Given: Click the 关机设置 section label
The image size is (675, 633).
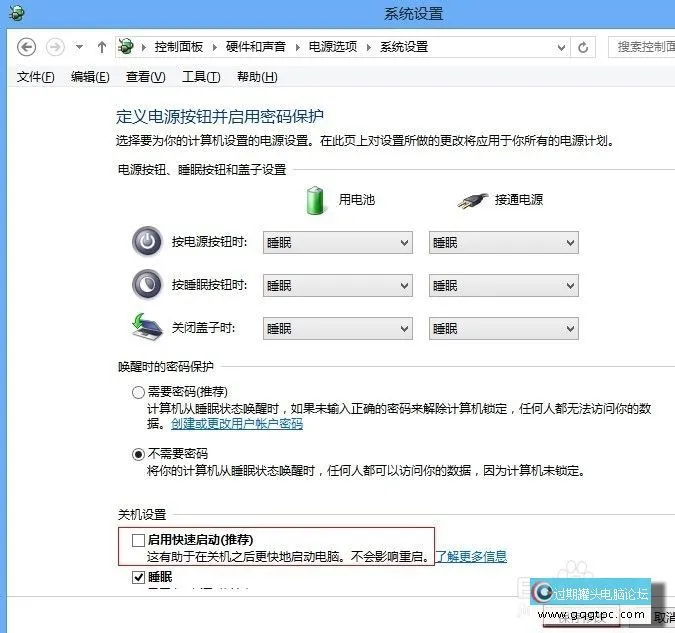Looking at the screenshot, I should (x=142, y=514).
